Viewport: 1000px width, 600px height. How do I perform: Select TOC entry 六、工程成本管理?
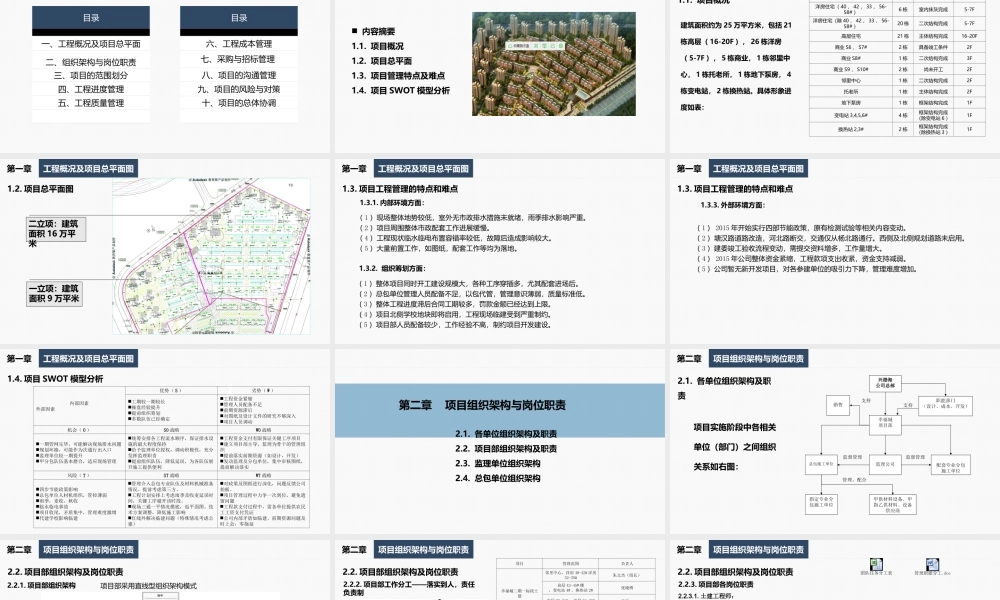[x=237, y=44]
